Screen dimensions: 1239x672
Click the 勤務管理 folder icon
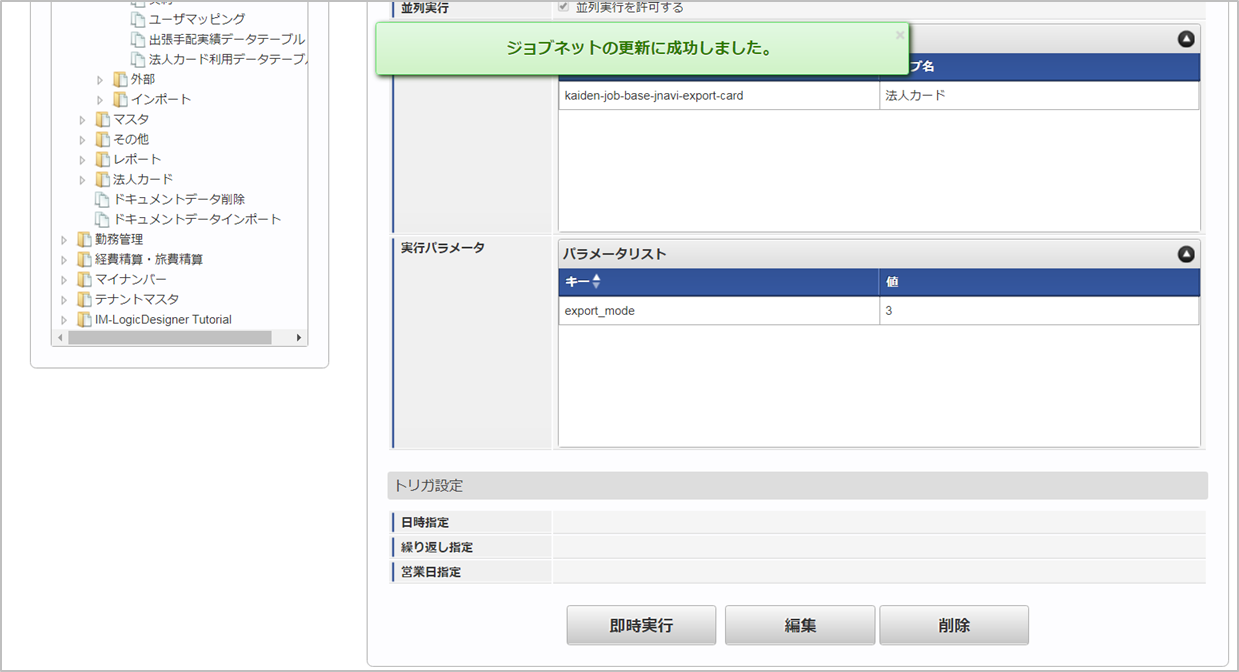coord(84,239)
